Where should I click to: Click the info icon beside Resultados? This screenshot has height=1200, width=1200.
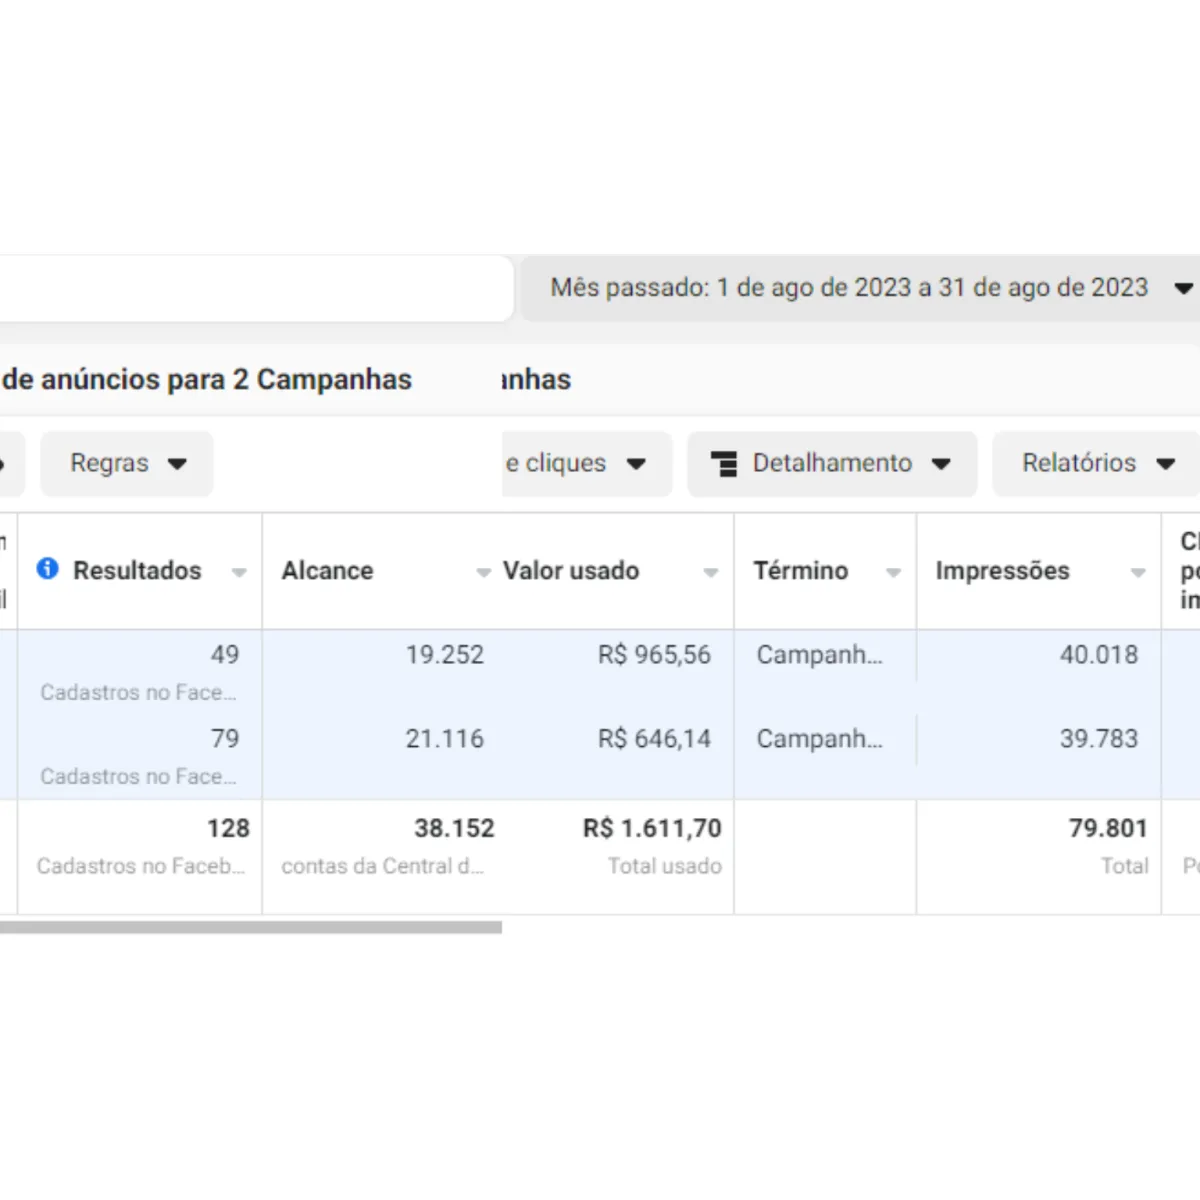[x=47, y=569]
